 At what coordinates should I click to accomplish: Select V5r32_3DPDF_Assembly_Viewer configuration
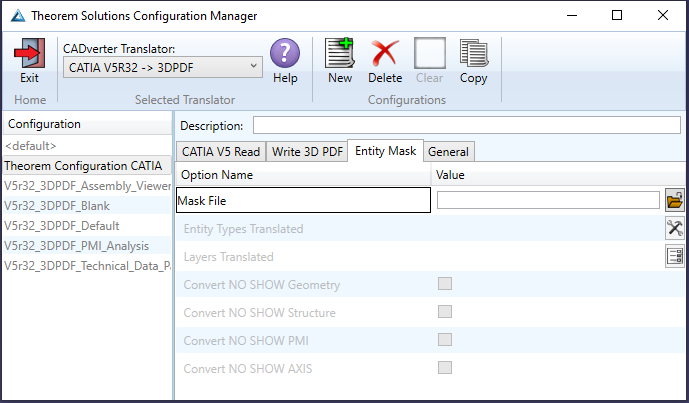coord(87,186)
